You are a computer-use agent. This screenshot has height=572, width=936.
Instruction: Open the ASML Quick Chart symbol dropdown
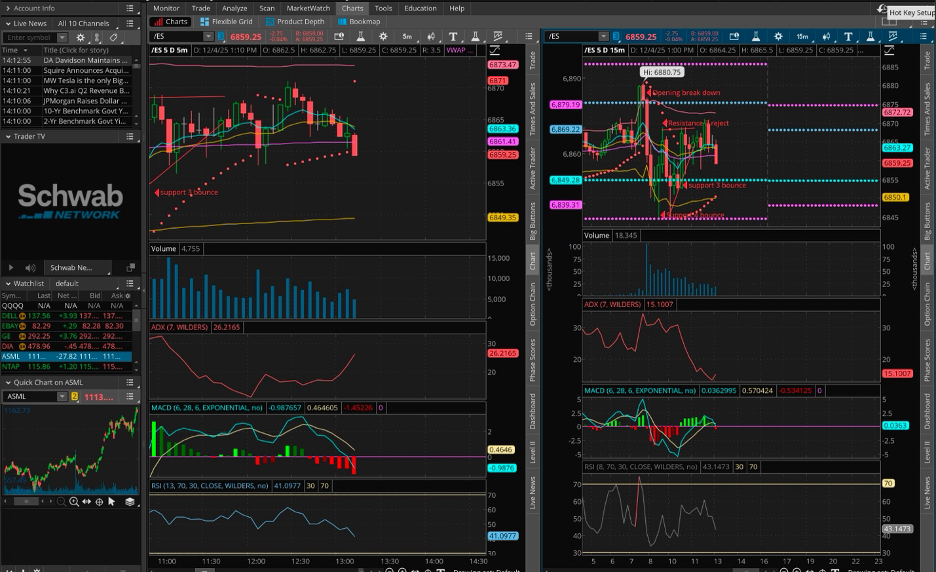tap(62, 396)
